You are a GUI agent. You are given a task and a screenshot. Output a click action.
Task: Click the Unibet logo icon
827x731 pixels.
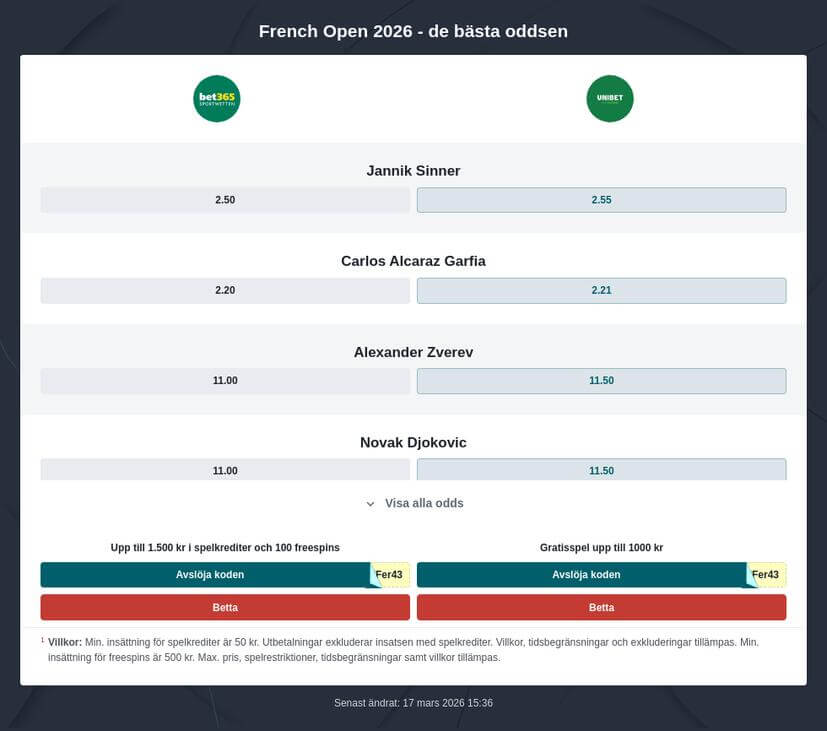610,97
